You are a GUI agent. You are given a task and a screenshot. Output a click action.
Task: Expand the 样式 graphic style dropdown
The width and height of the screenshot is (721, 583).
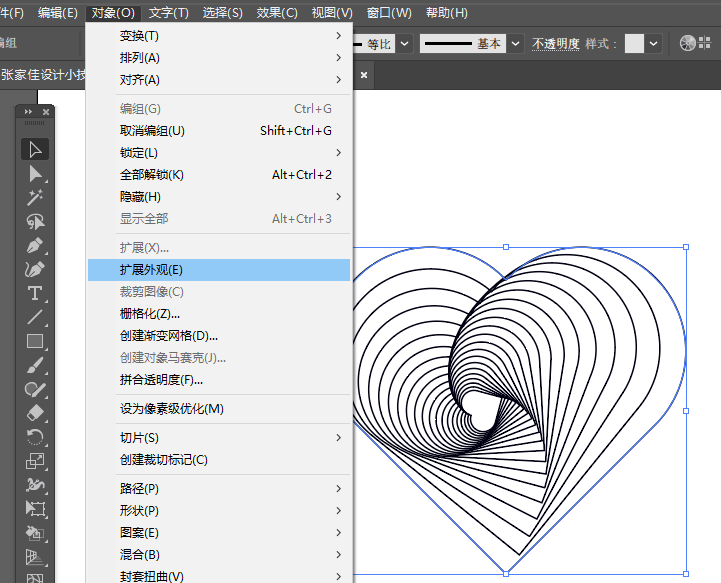[653, 44]
